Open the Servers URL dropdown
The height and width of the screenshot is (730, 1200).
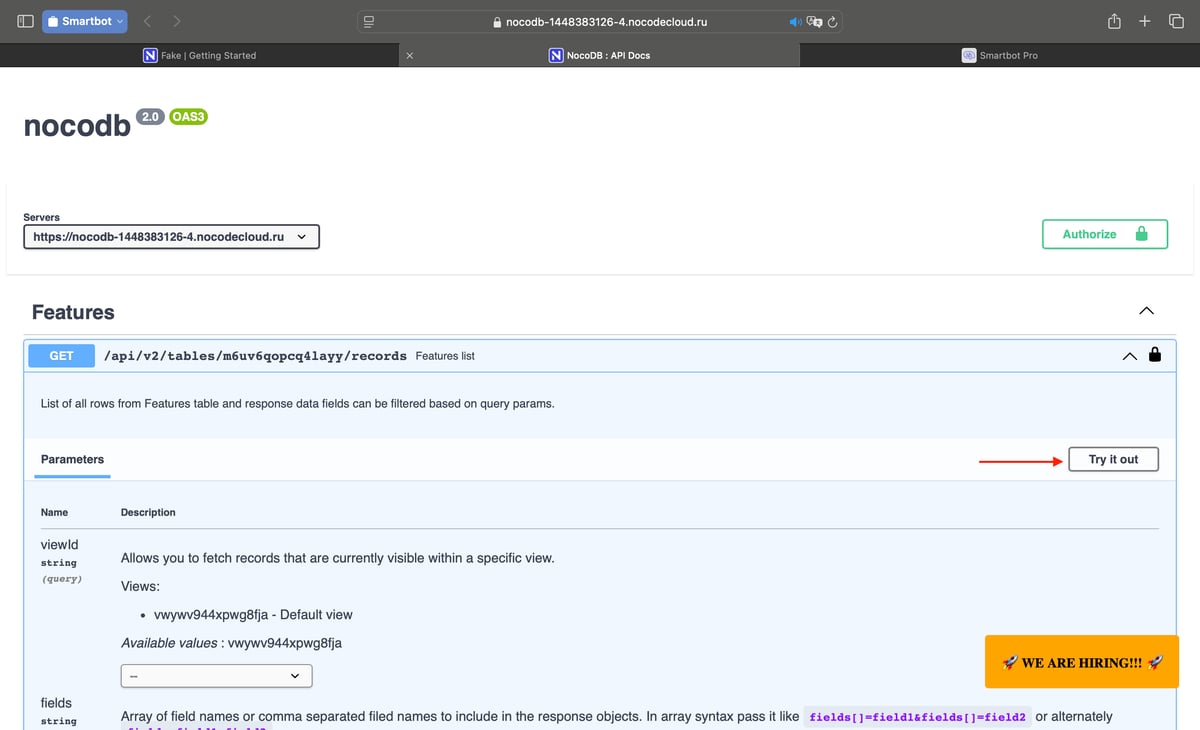pos(171,237)
